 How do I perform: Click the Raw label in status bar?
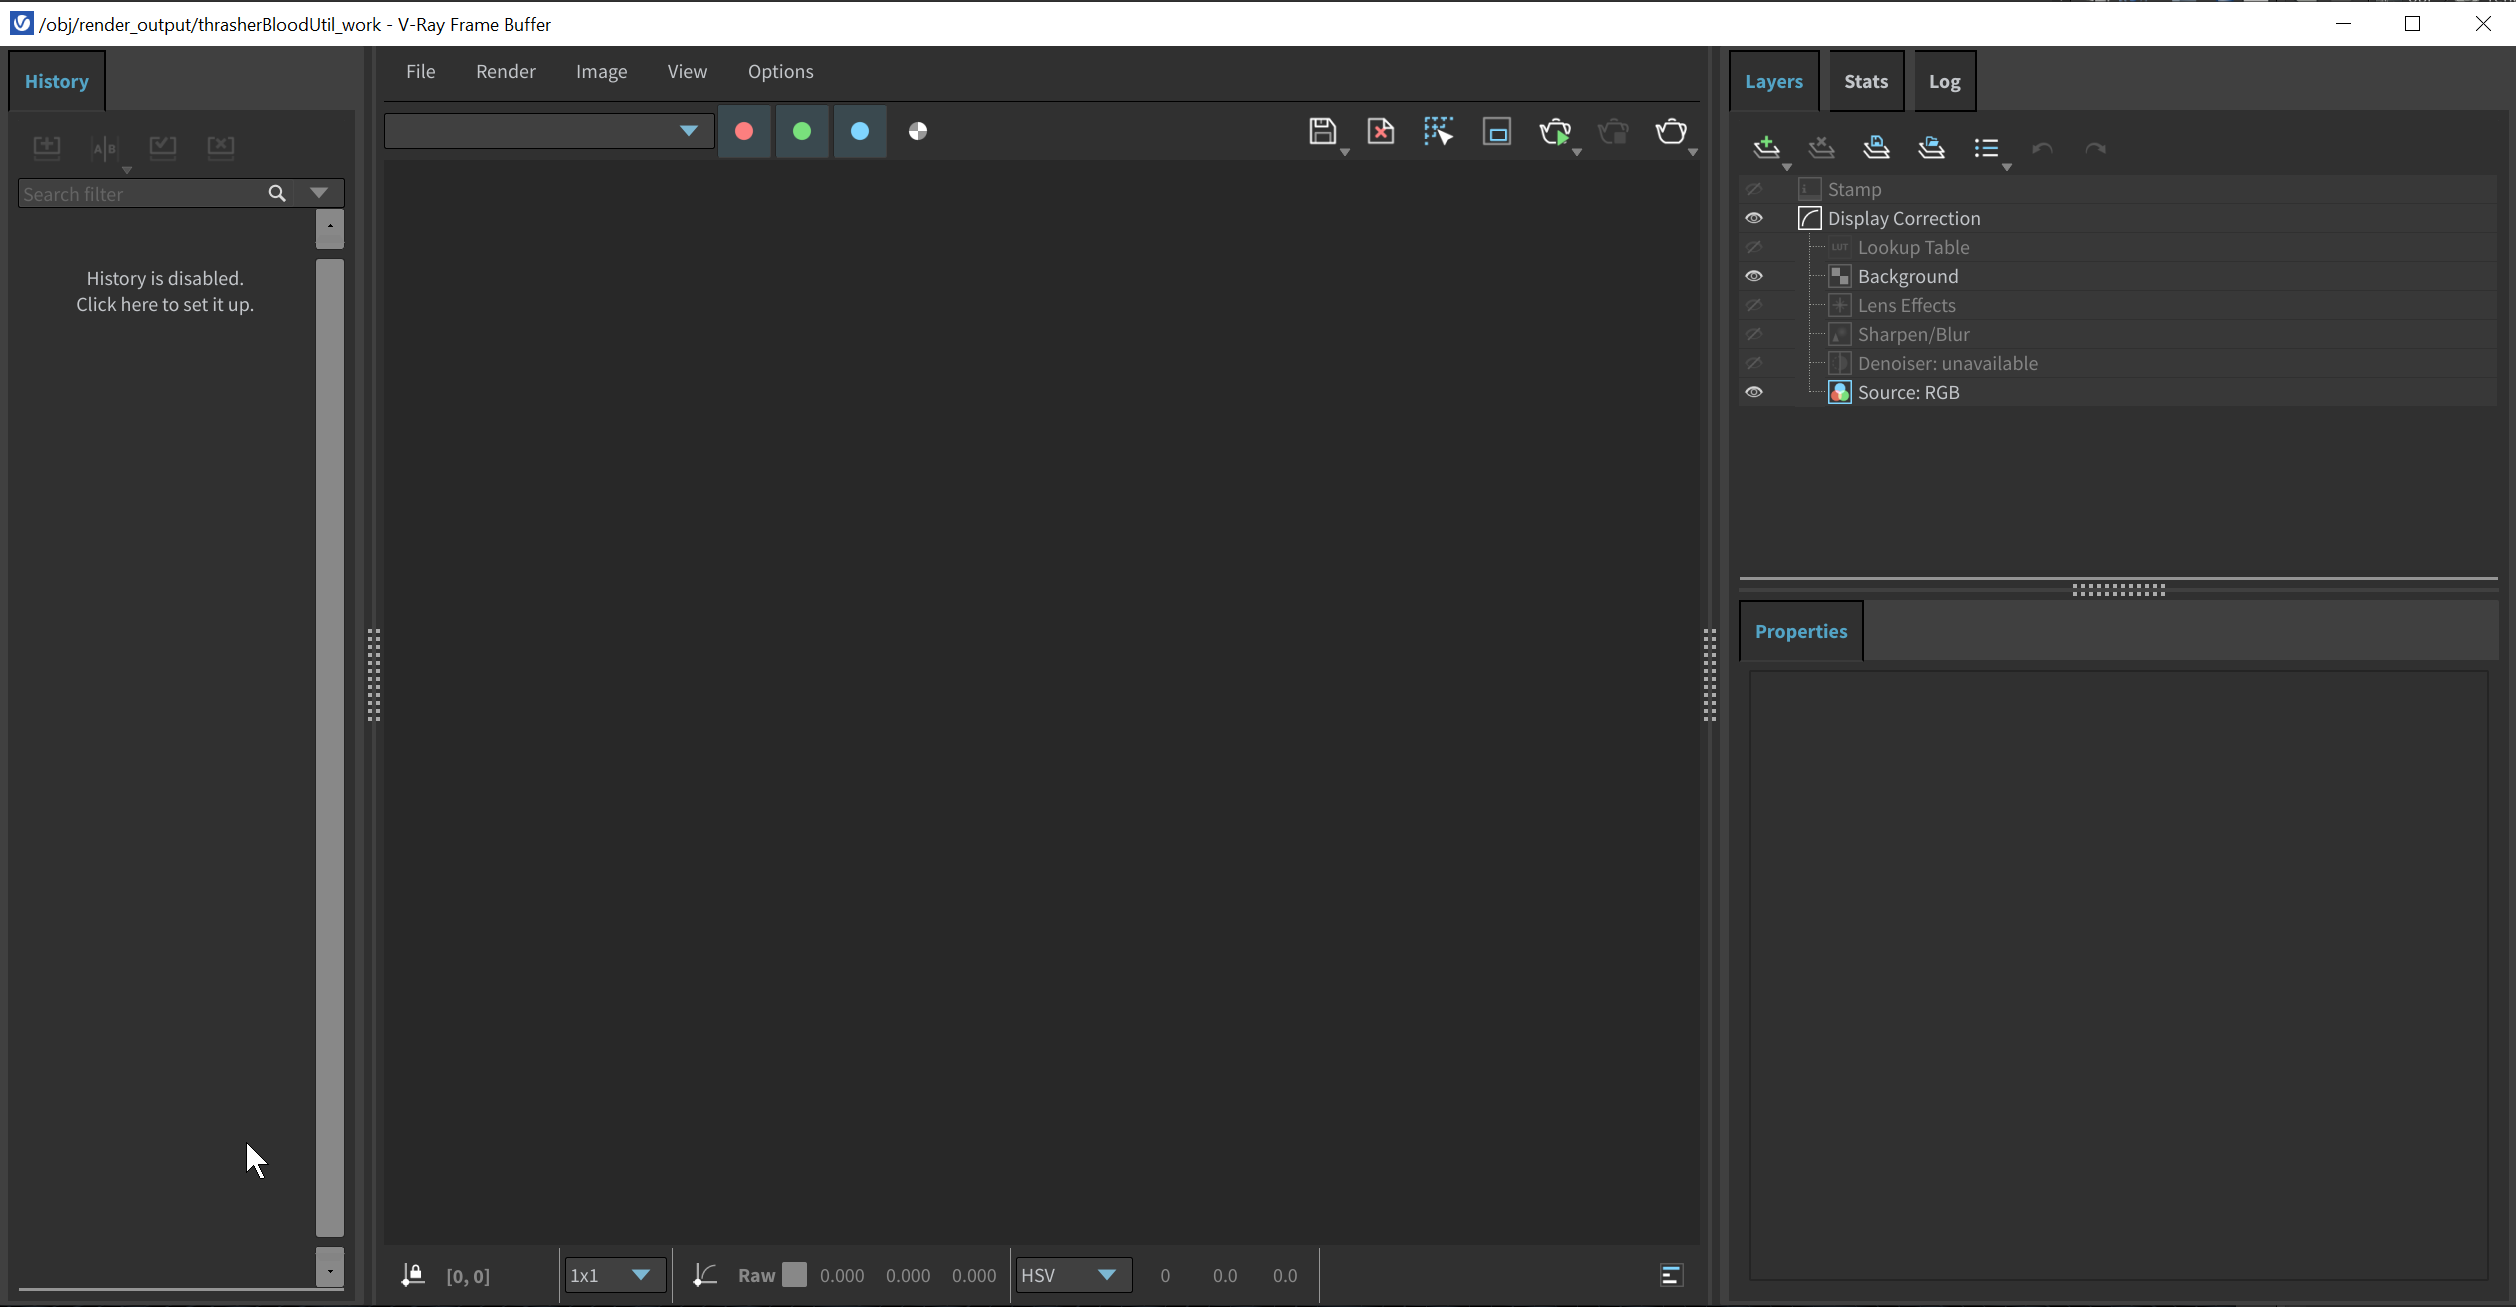click(756, 1275)
